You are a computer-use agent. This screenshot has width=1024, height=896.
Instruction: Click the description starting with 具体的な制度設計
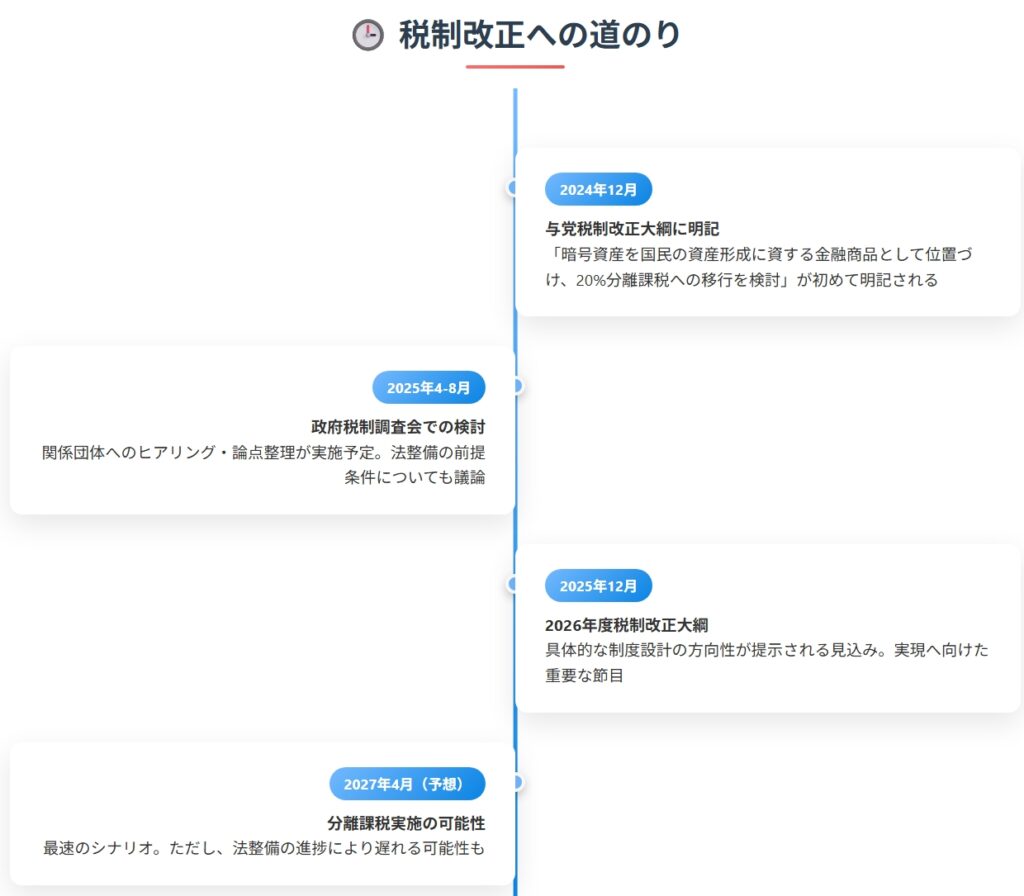(x=766, y=662)
